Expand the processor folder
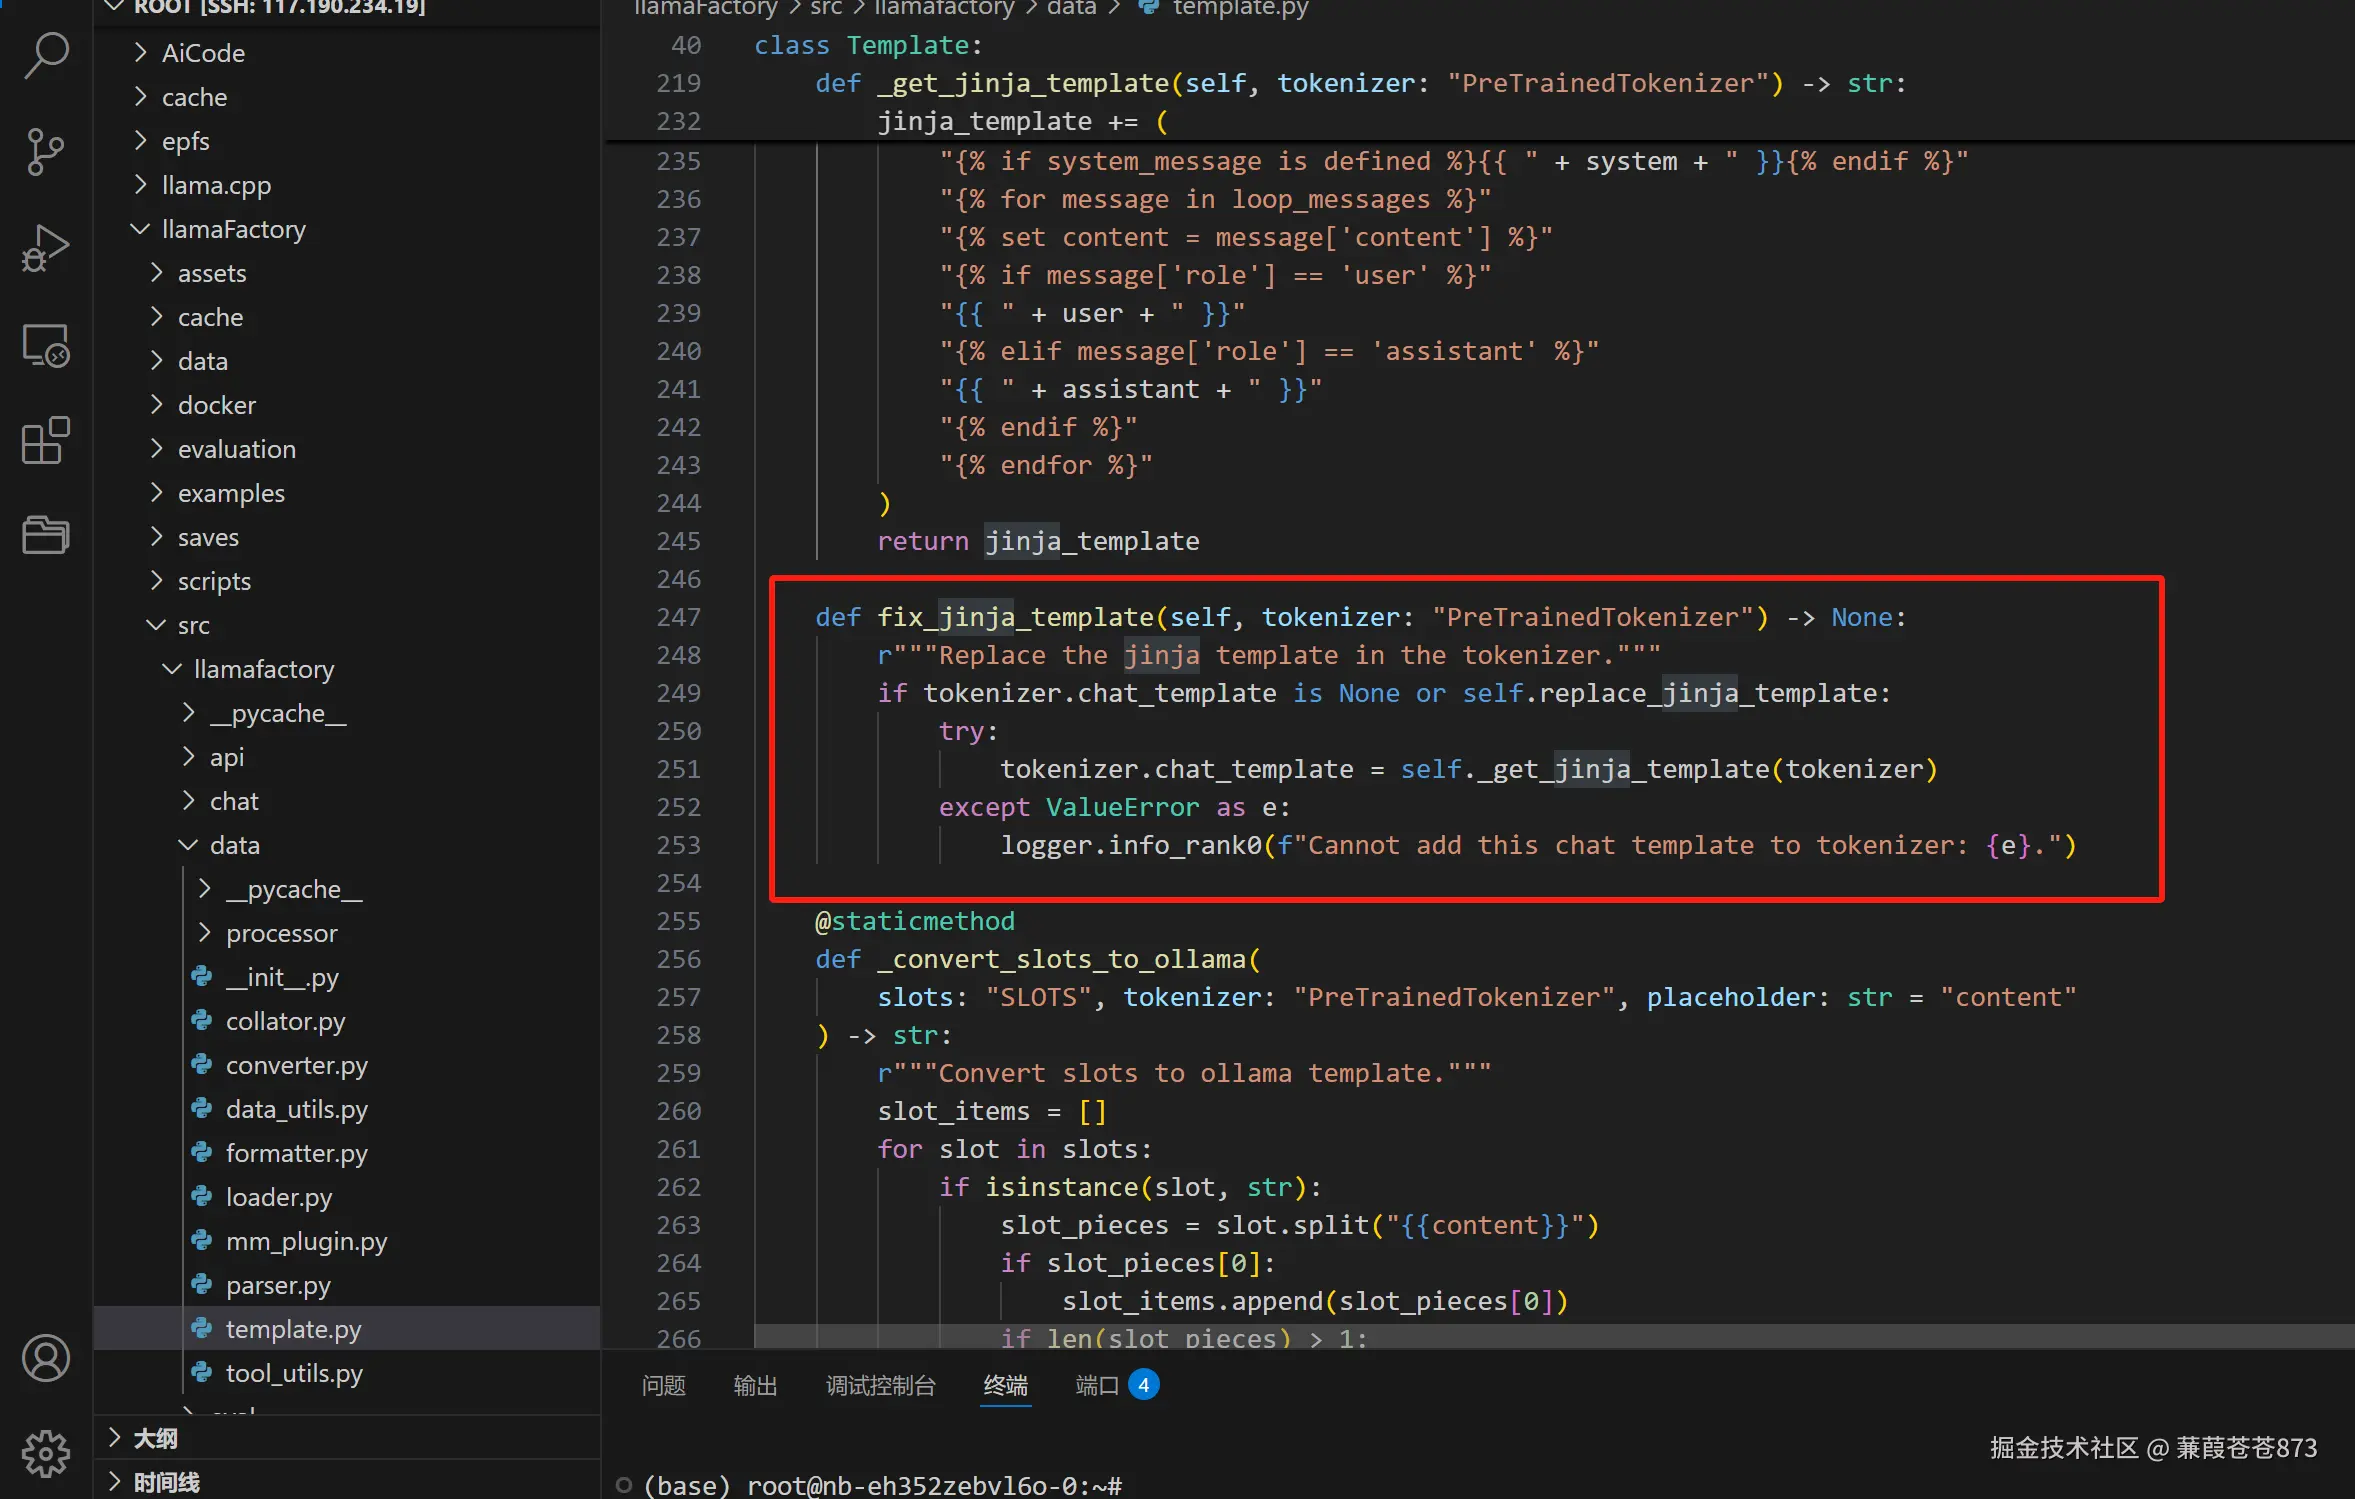The width and height of the screenshot is (2355, 1499). [281, 933]
